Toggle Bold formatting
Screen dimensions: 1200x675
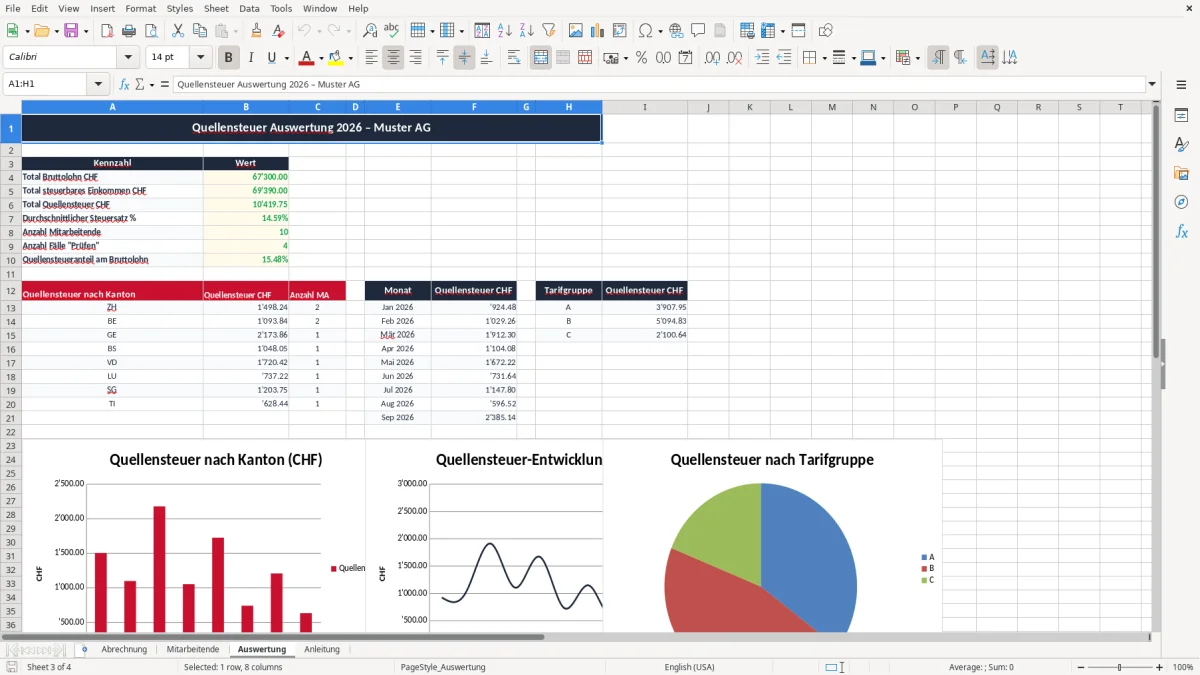[229, 58]
